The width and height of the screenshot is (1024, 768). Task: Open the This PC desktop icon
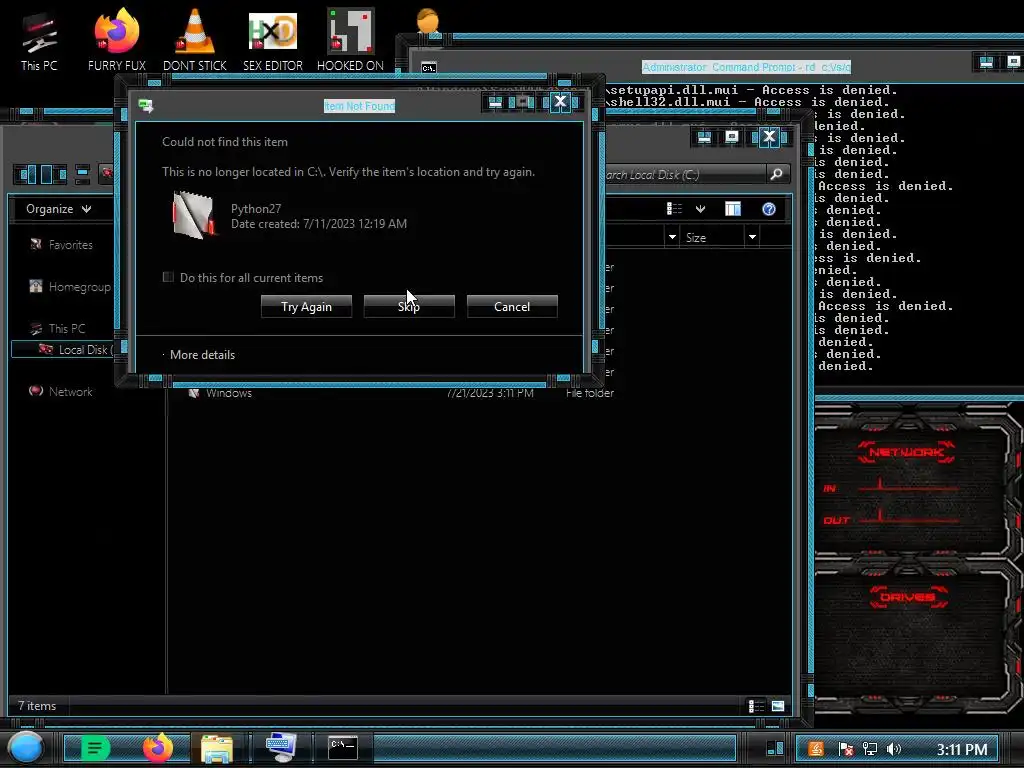(x=39, y=41)
